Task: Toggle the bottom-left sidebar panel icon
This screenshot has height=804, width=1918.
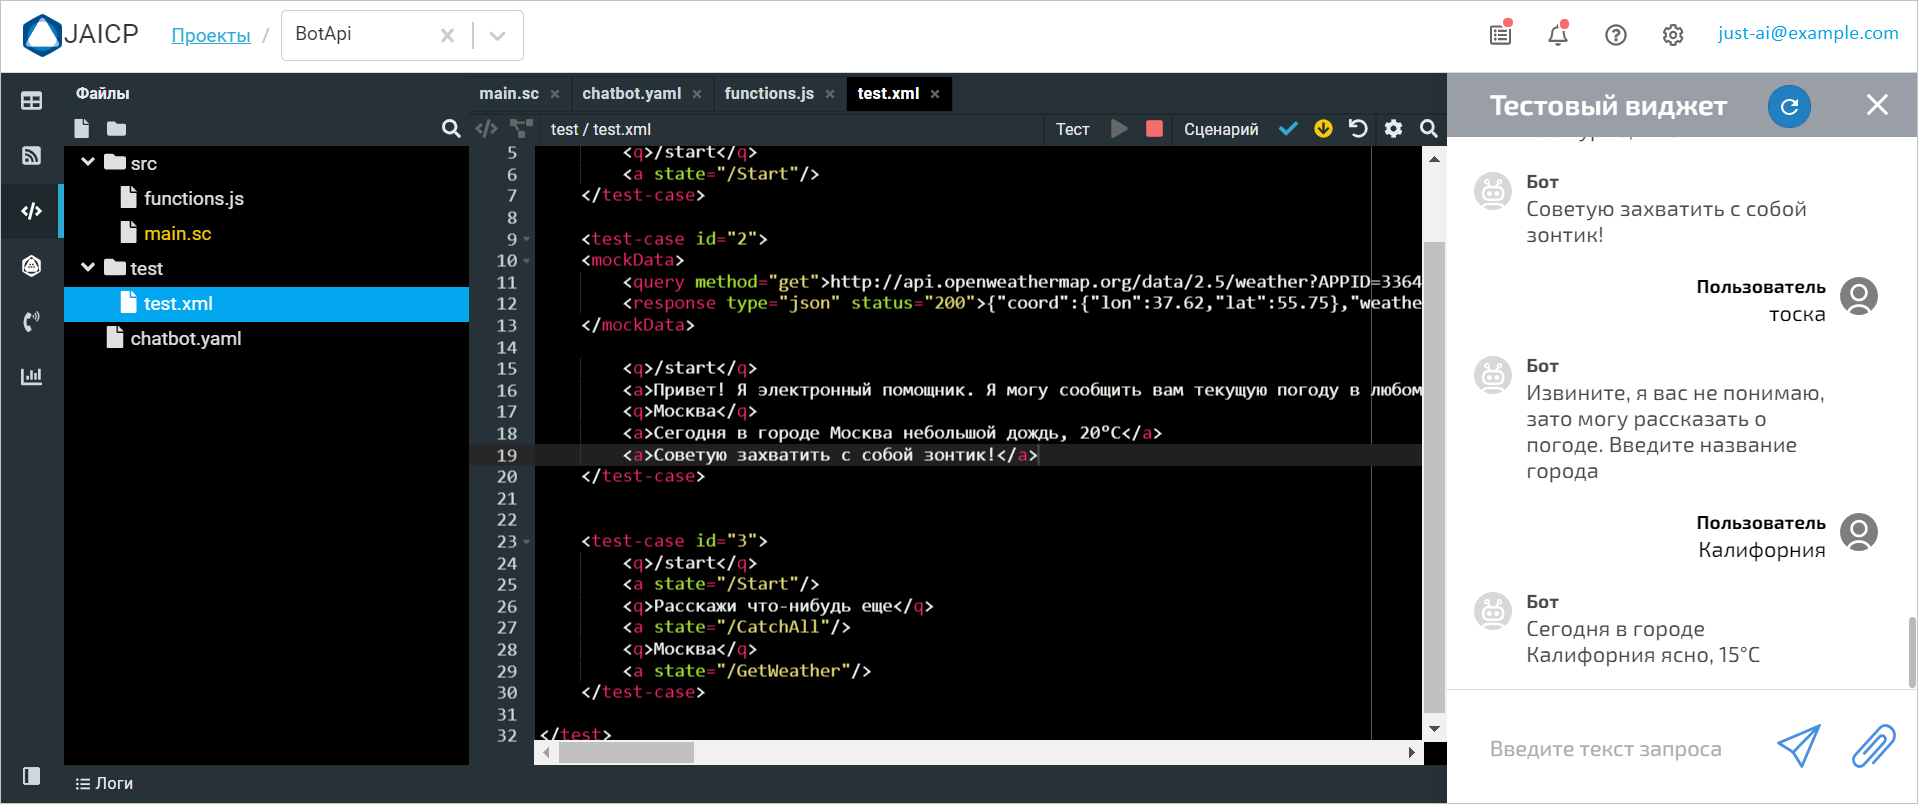Action: pyautogui.click(x=31, y=776)
